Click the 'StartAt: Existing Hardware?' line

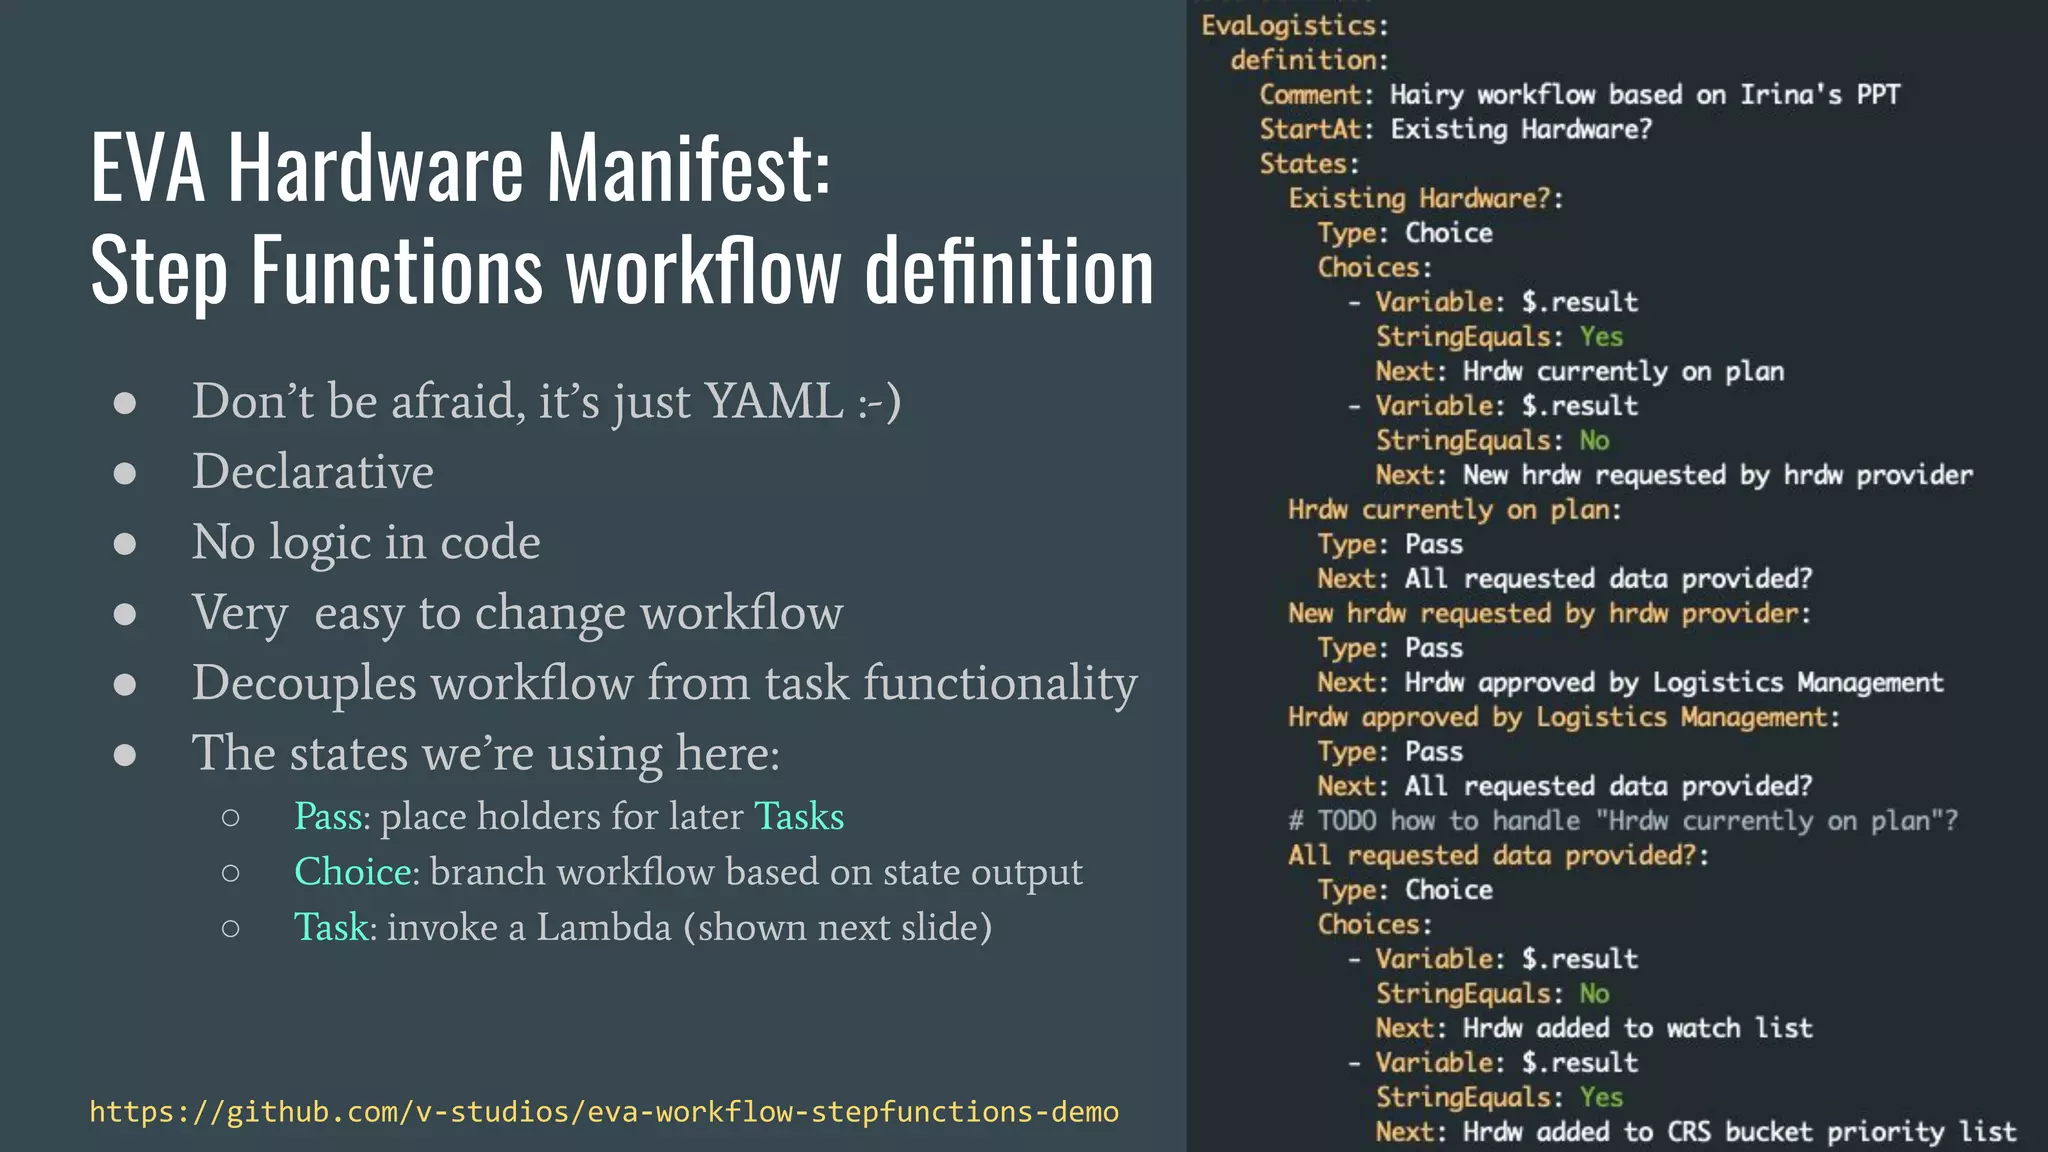pos(1455,129)
